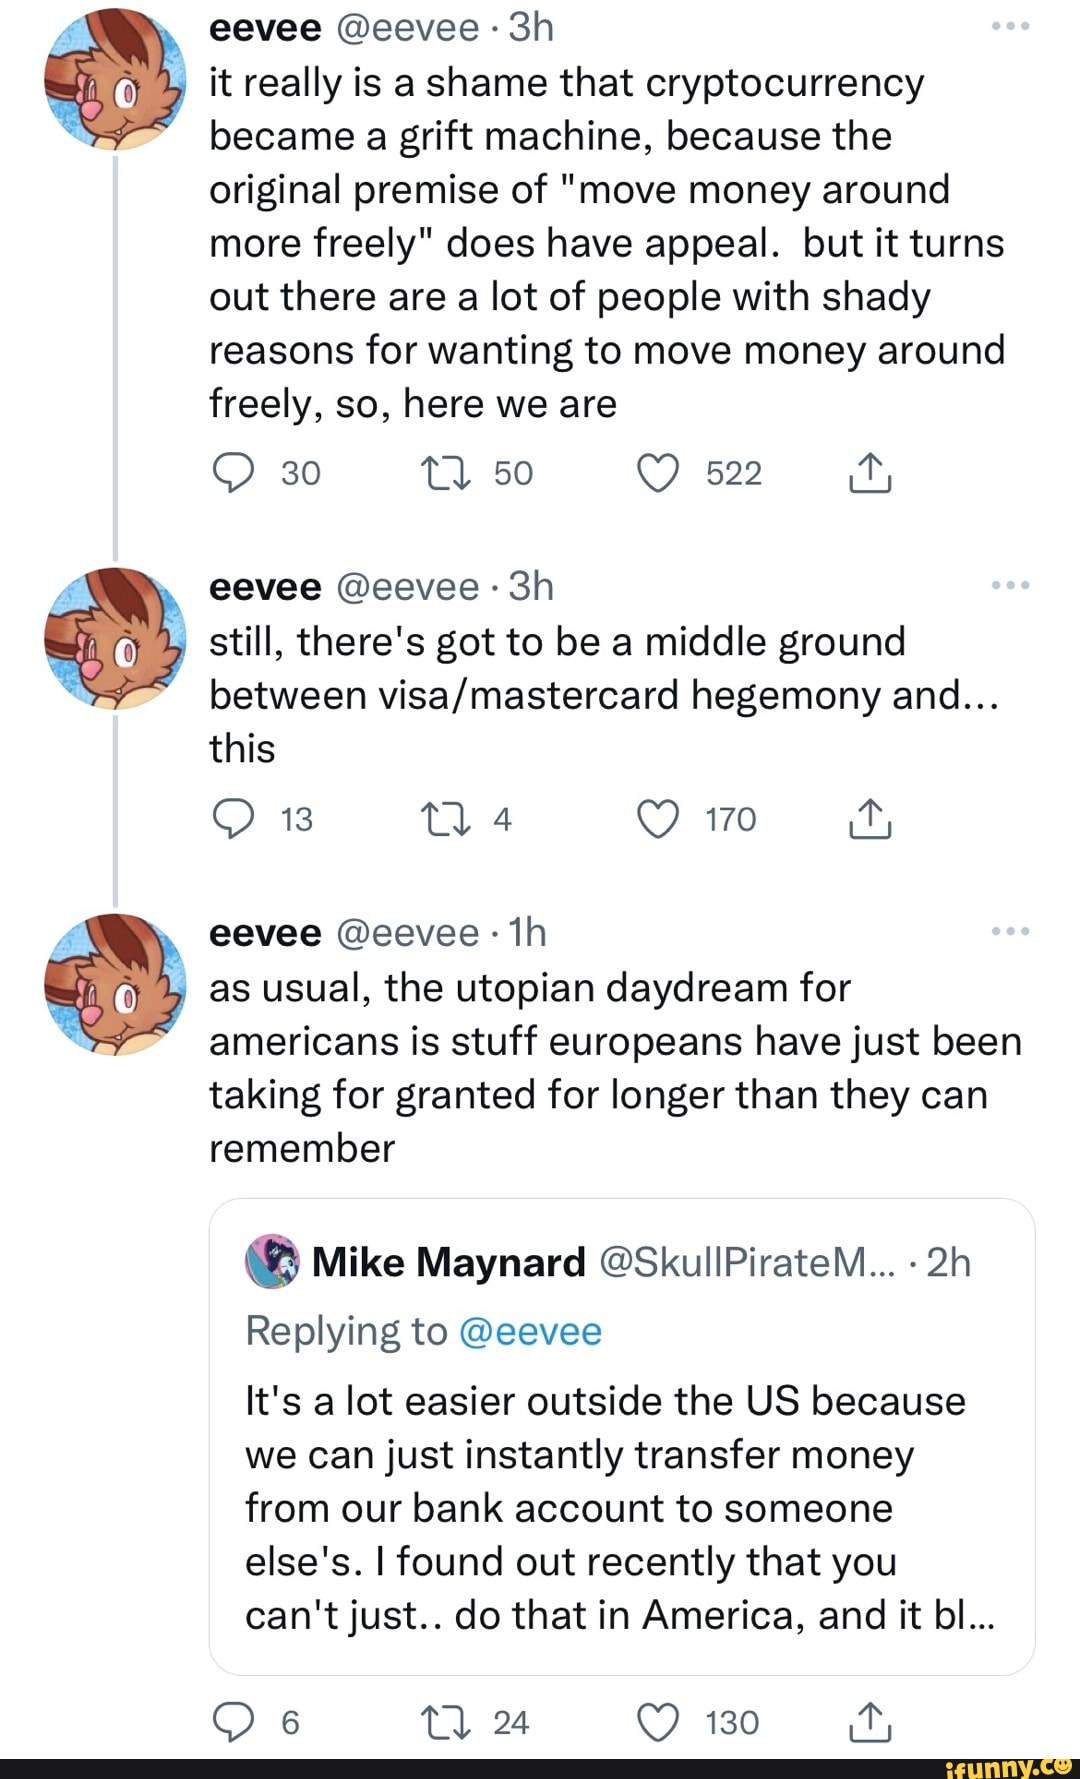Reply to Mike Maynard's quoted tweet

pyautogui.click(x=235, y=1720)
